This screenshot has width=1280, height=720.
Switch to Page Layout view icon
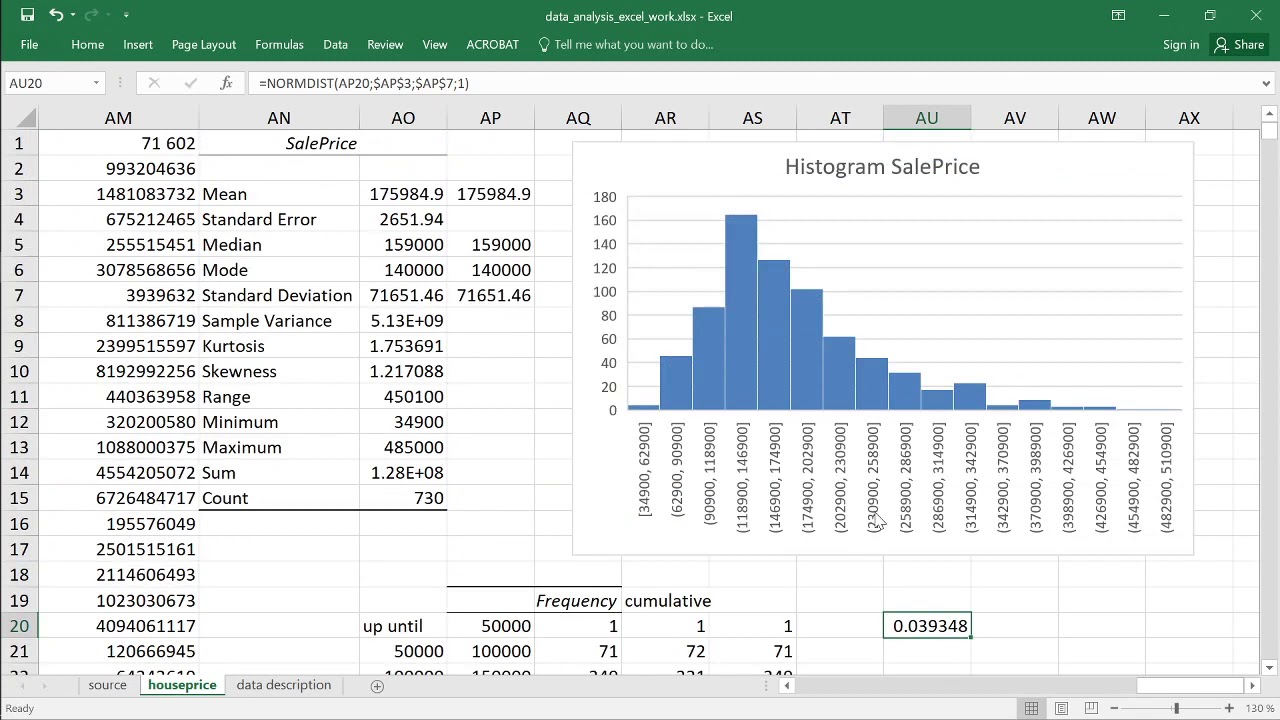(x=1062, y=708)
